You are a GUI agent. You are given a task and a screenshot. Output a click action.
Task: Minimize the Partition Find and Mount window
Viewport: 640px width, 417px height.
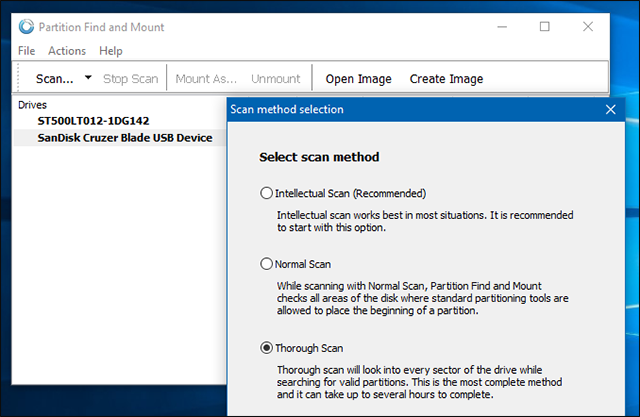tap(502, 27)
